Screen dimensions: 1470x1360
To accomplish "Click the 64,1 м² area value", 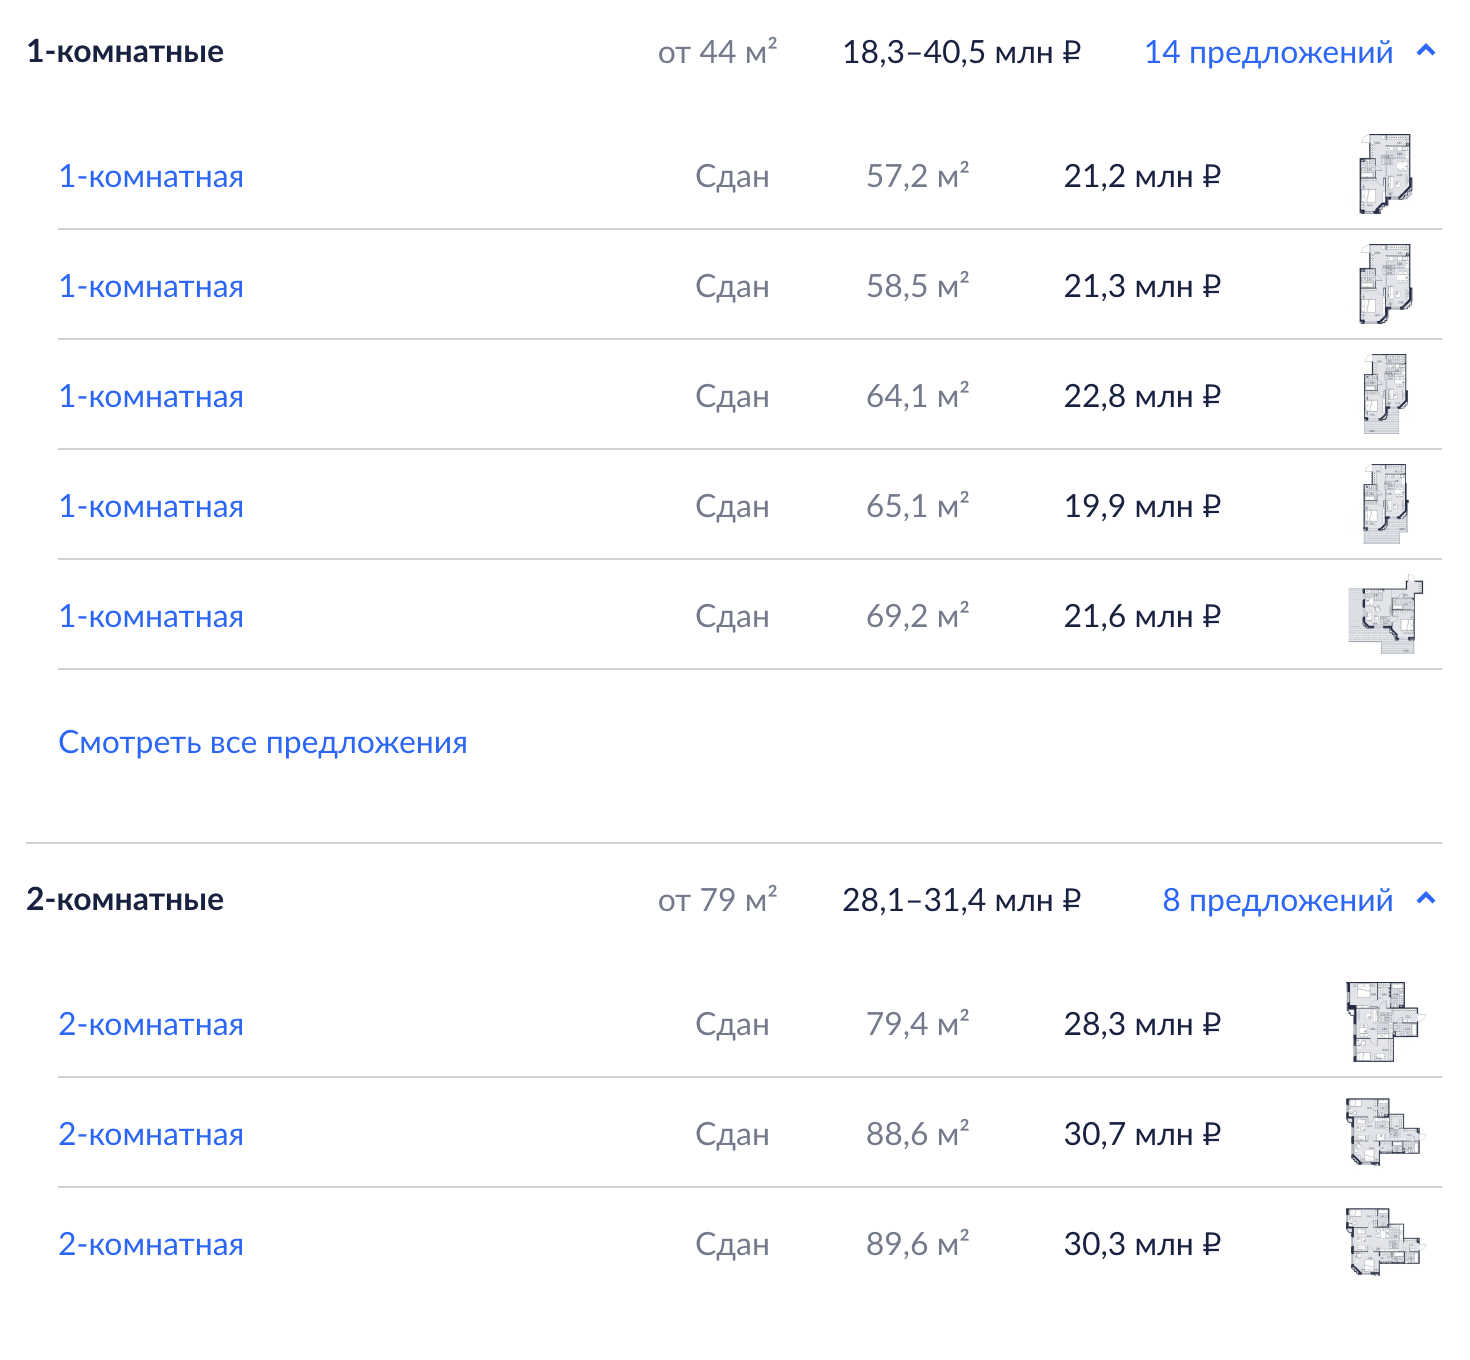I will pos(918,395).
